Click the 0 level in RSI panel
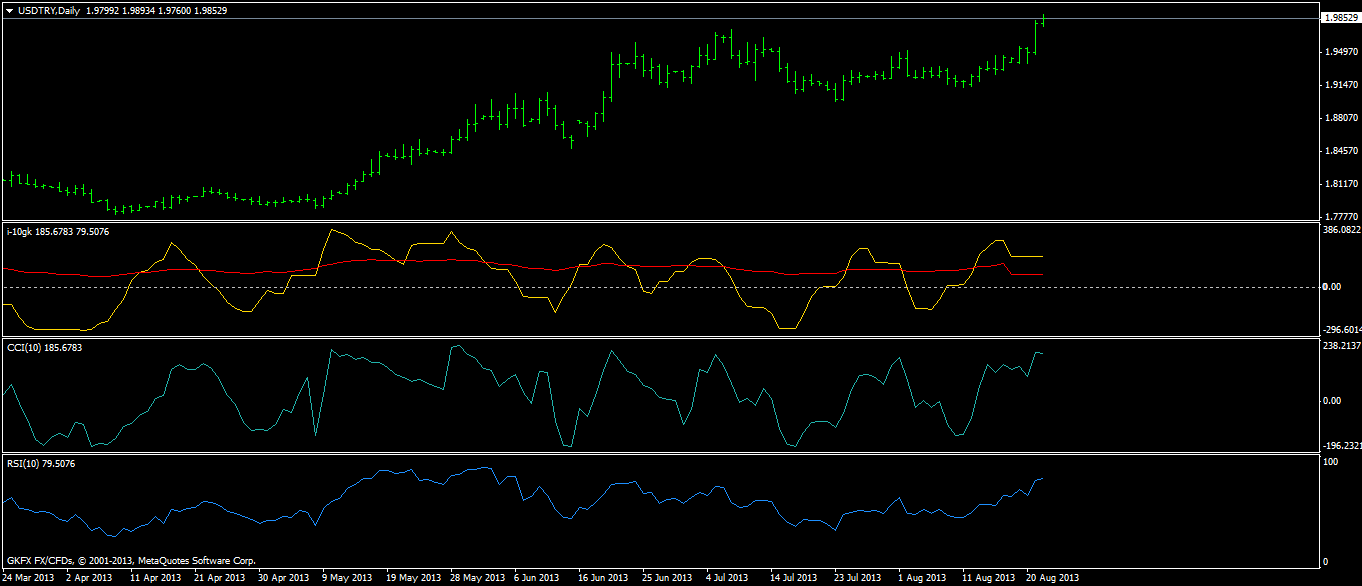This screenshot has height=586, width=1362. click(x=1325, y=562)
